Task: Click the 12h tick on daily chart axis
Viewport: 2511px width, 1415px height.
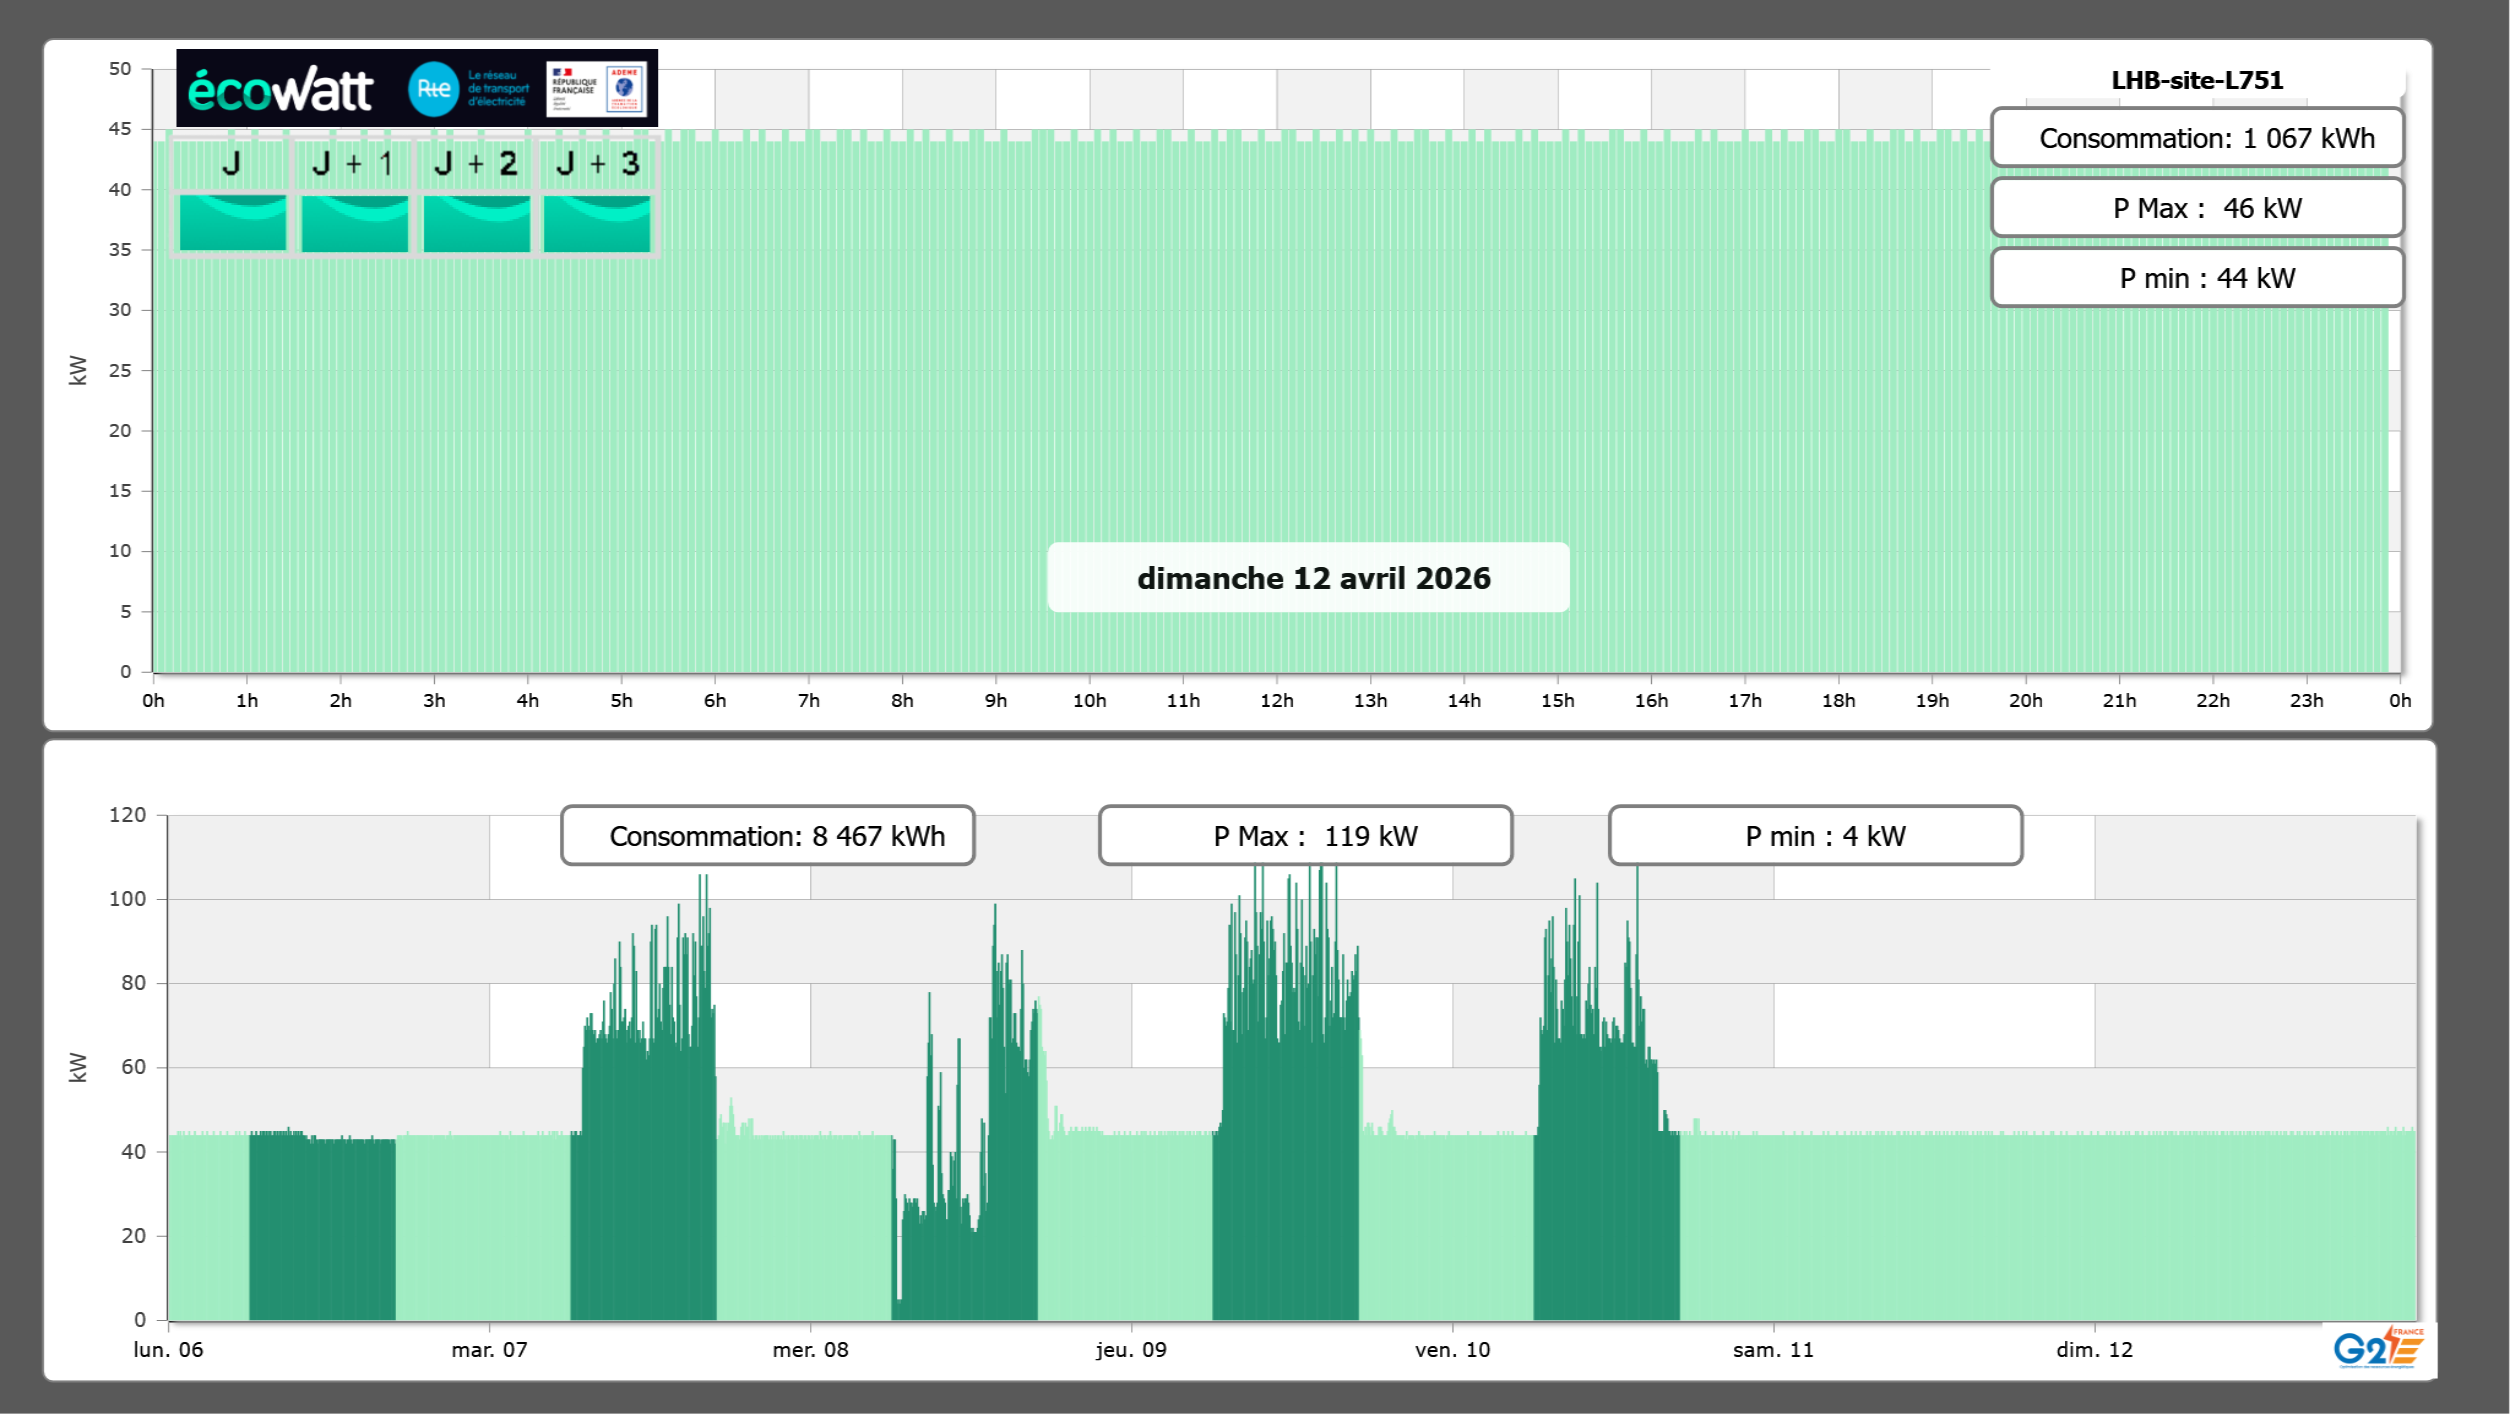Action: pyautogui.click(x=1276, y=700)
